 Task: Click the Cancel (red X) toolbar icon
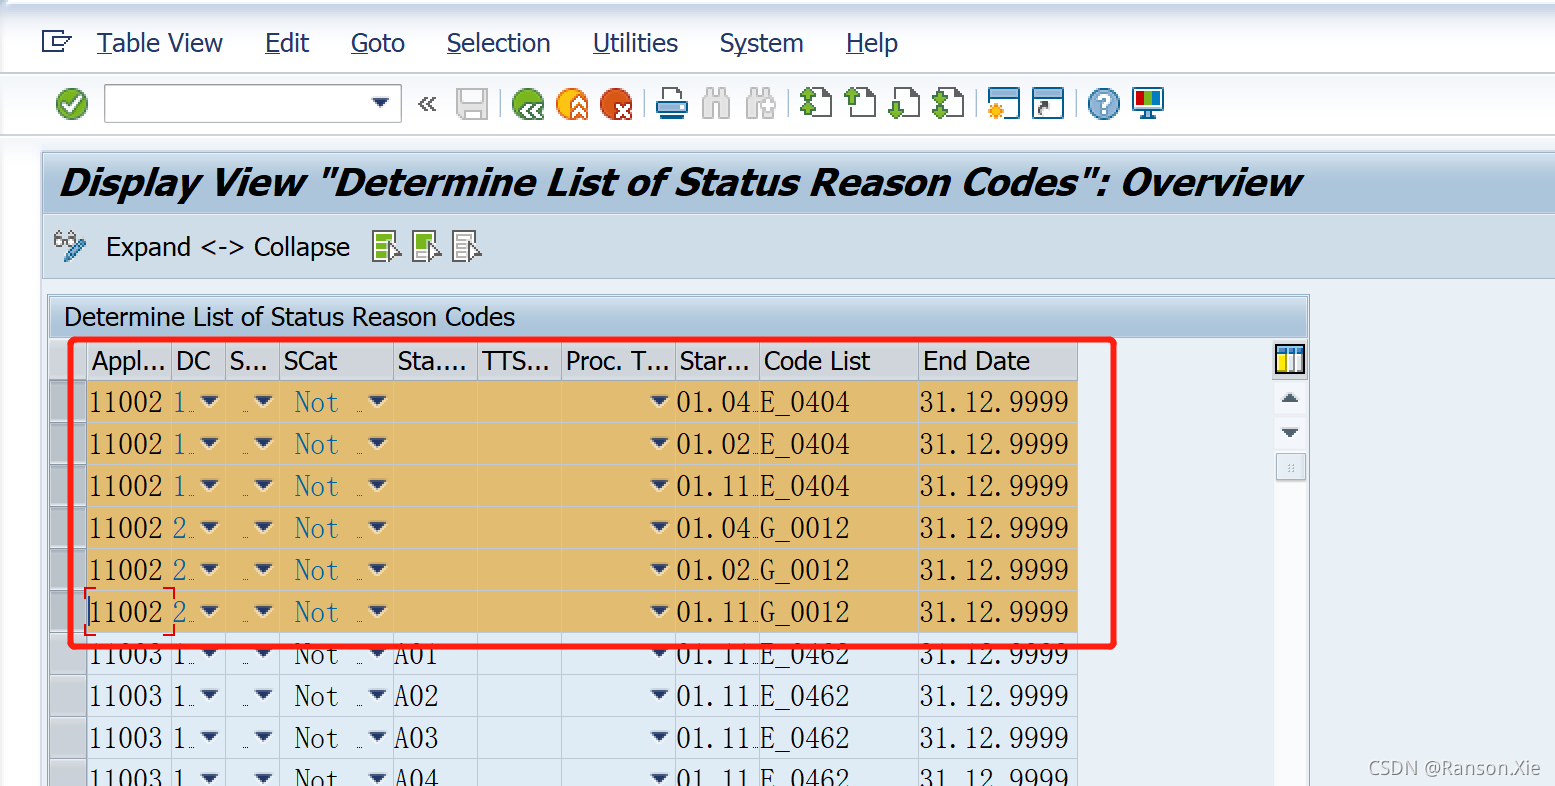point(617,103)
